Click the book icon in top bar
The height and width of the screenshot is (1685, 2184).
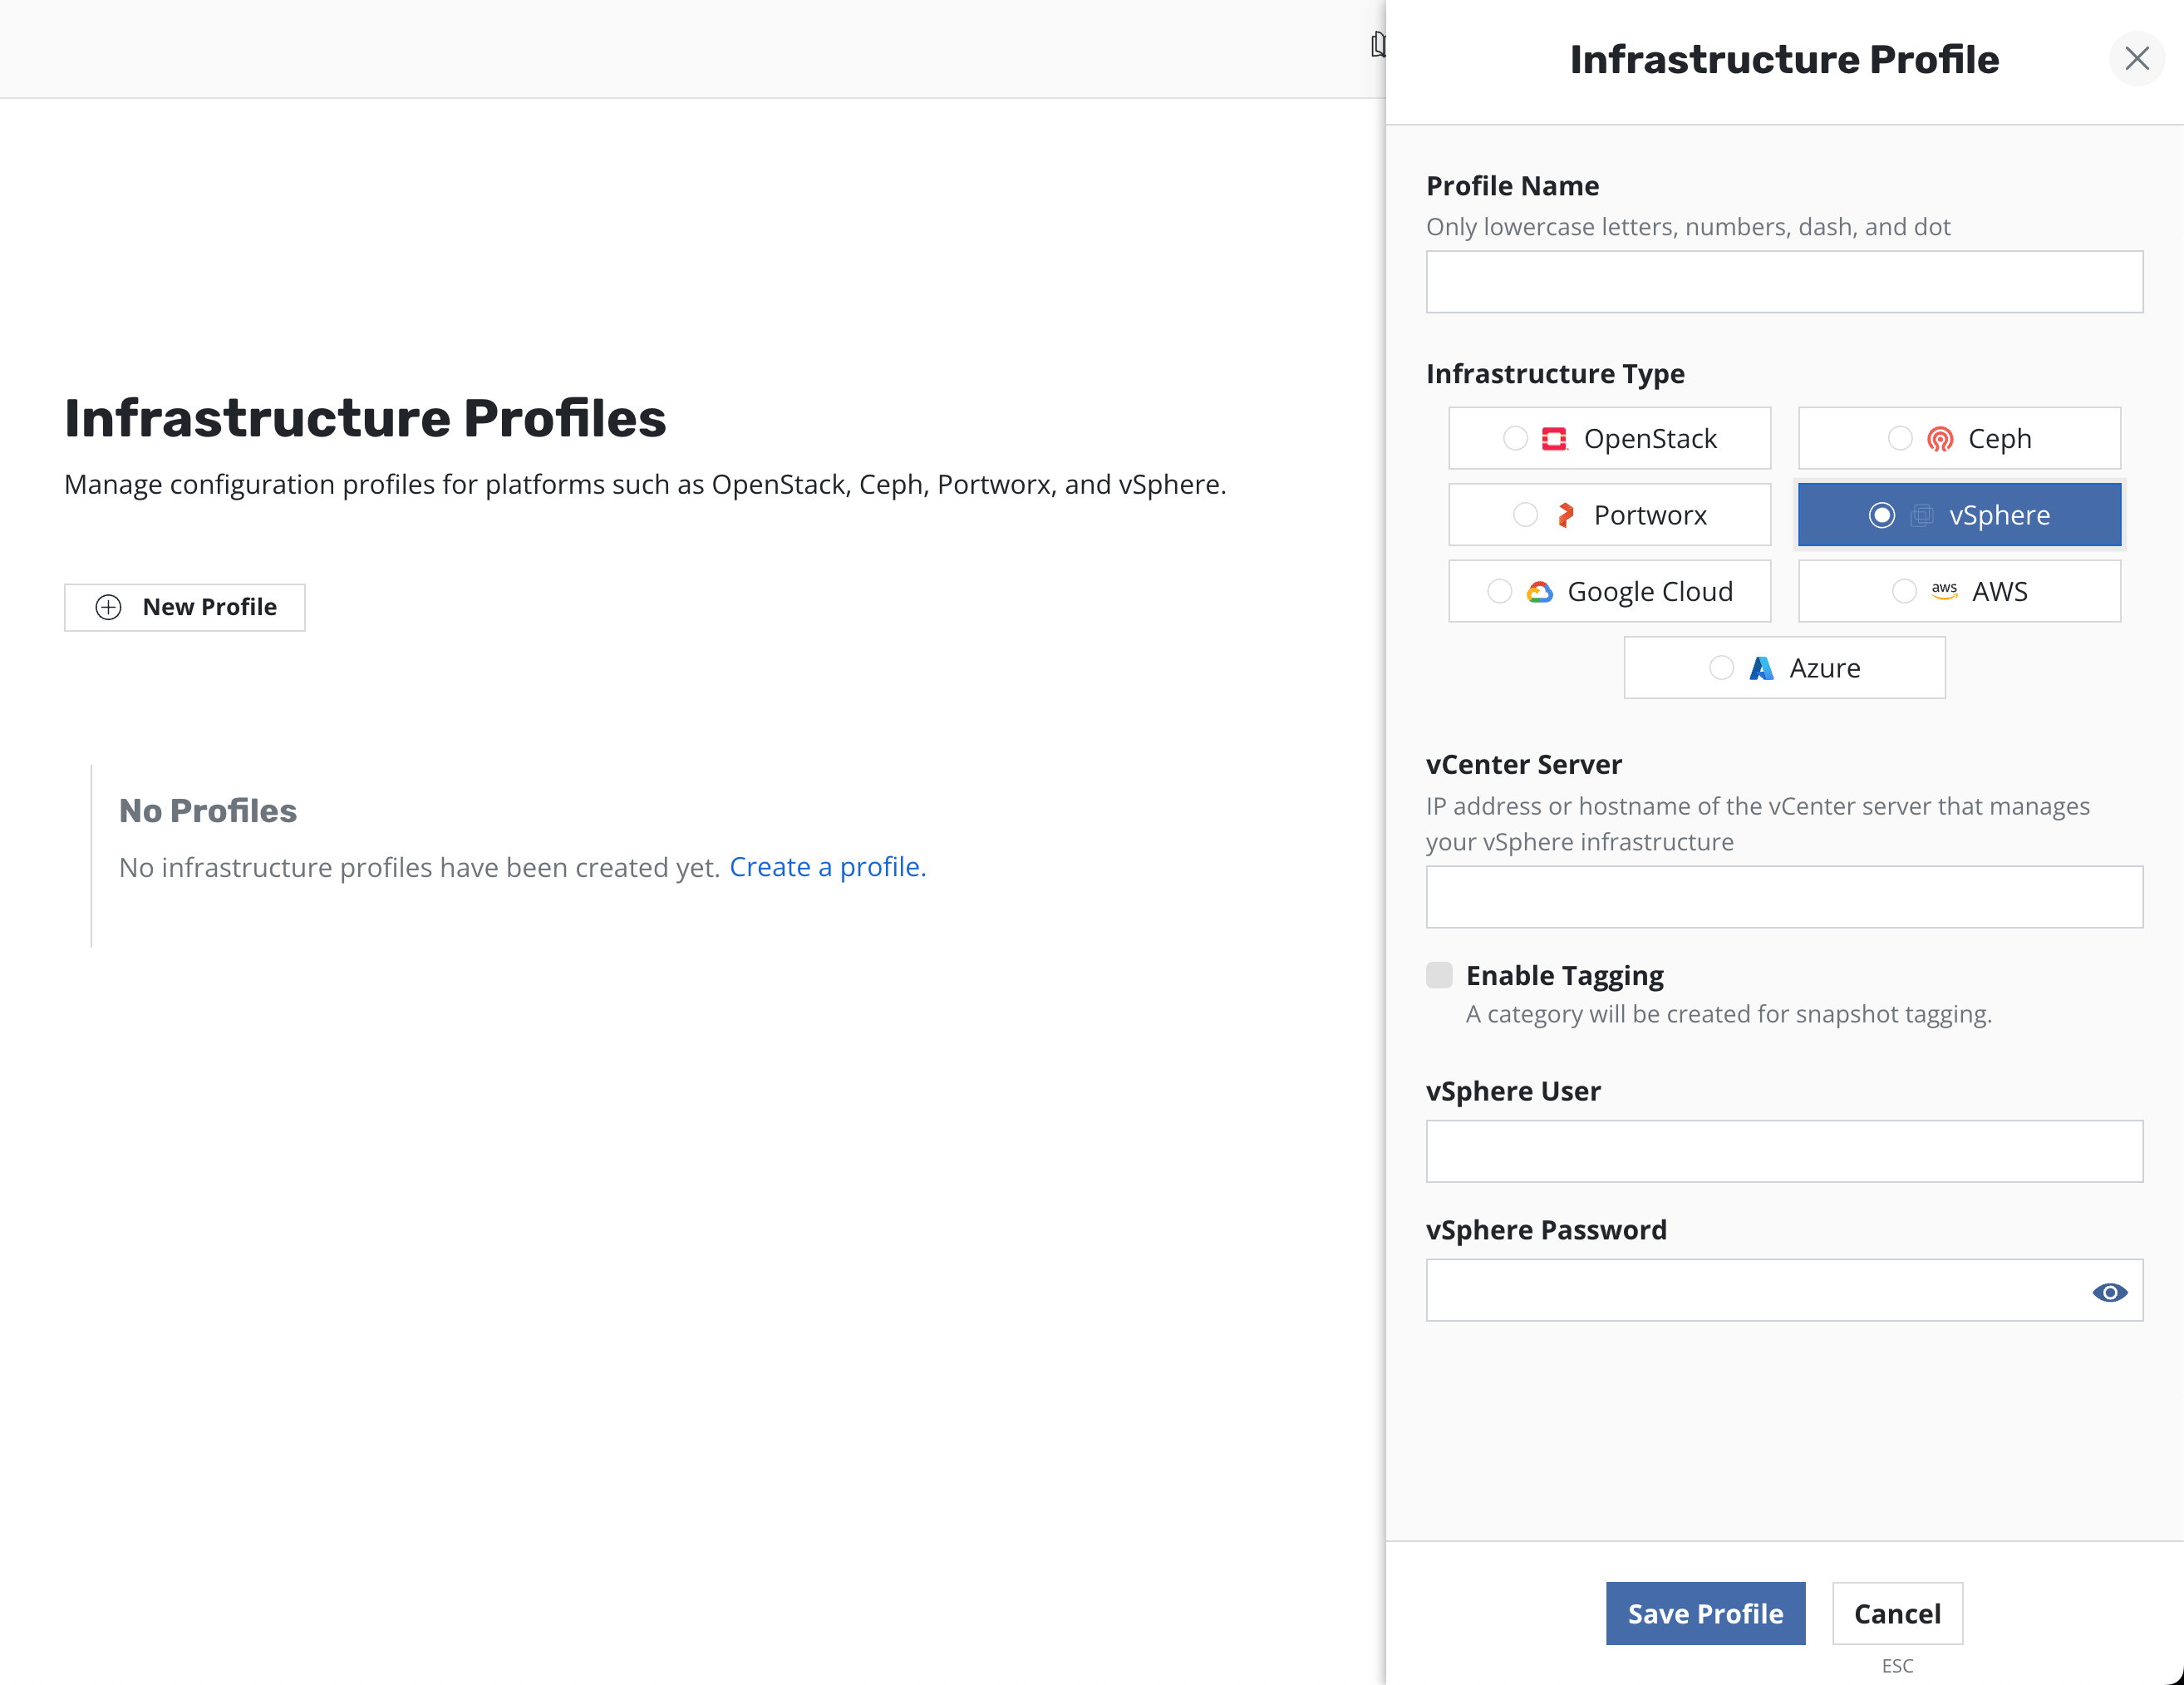tap(1378, 45)
